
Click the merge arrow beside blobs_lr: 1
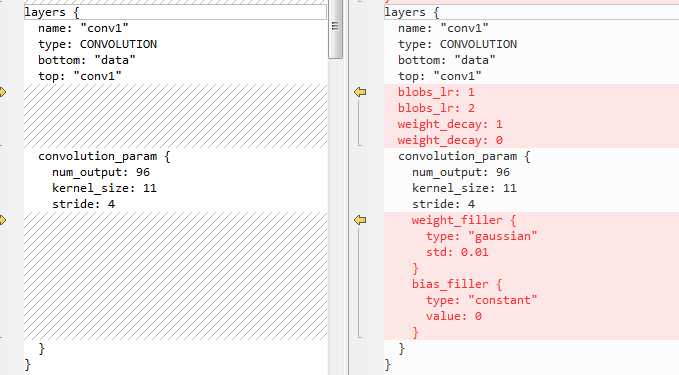[360, 92]
